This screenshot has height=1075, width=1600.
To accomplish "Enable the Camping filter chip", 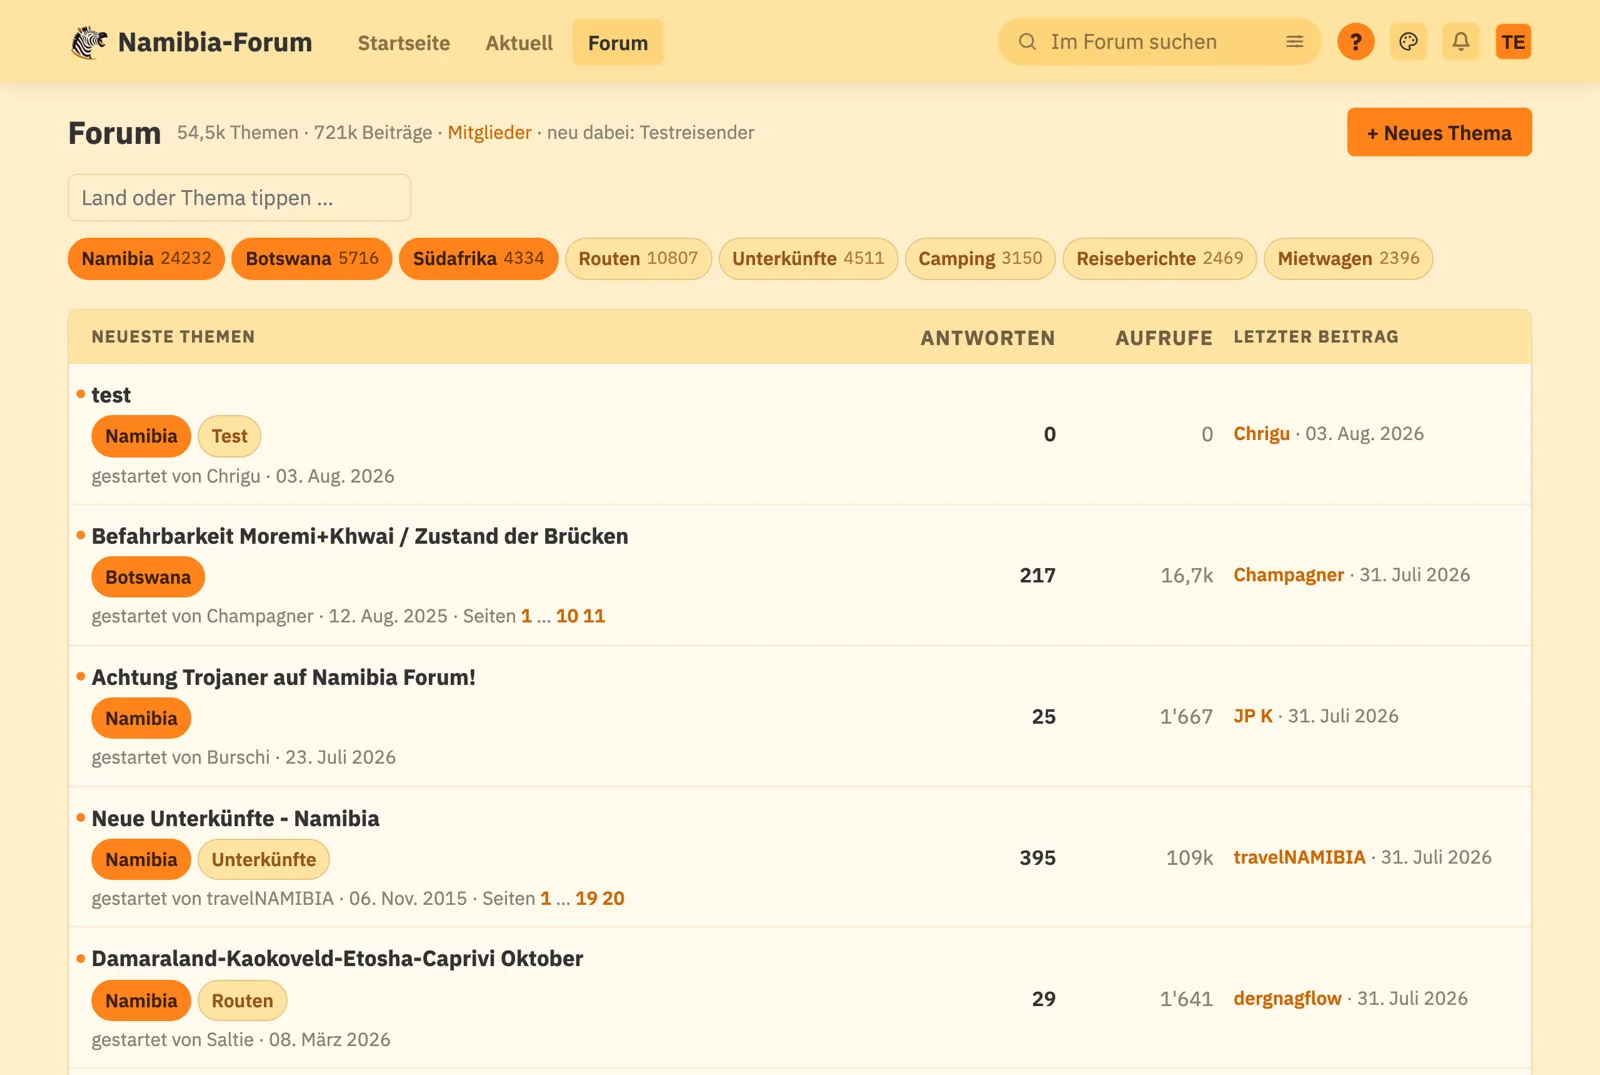I will (x=980, y=259).
